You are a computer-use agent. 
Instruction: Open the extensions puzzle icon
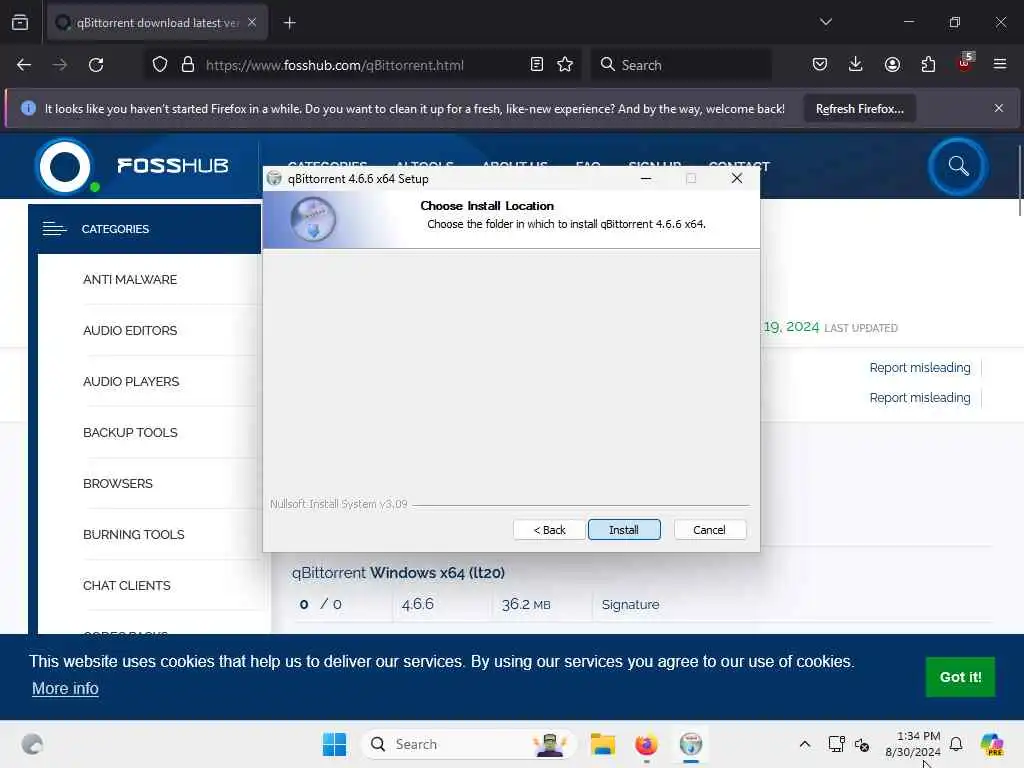[928, 65]
